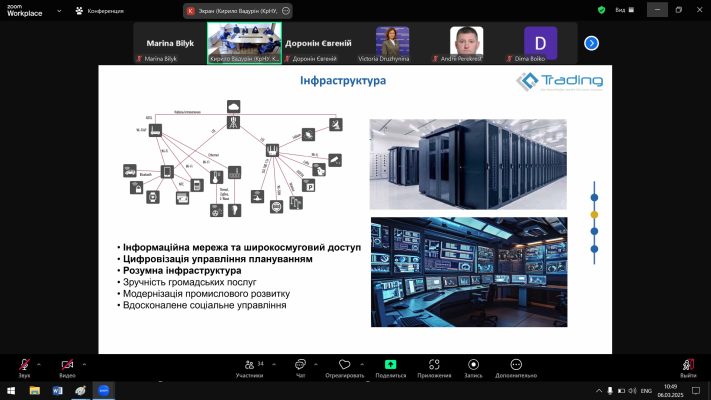
Task: Change layout with Вид view button
Action: pos(625,10)
